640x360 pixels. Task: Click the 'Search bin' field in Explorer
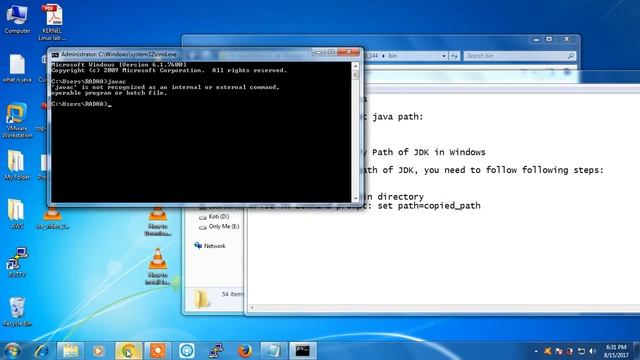point(520,56)
